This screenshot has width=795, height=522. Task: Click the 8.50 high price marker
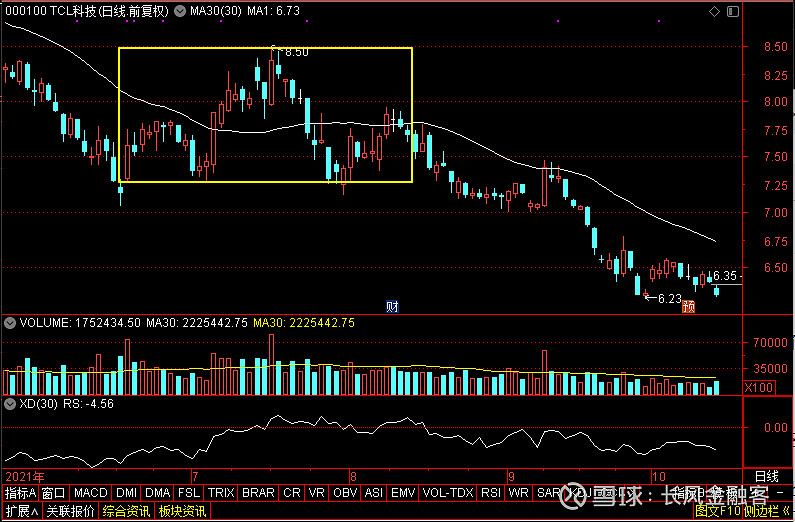point(296,51)
